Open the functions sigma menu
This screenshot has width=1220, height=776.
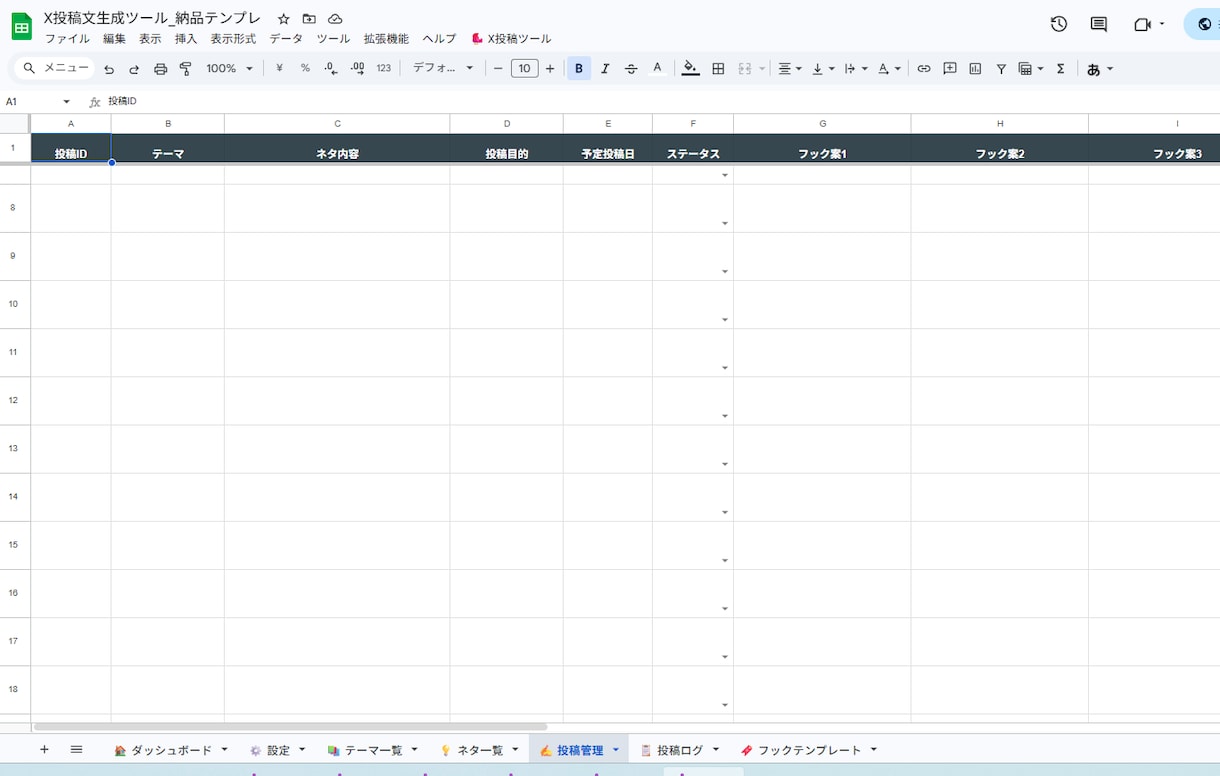(x=1061, y=69)
